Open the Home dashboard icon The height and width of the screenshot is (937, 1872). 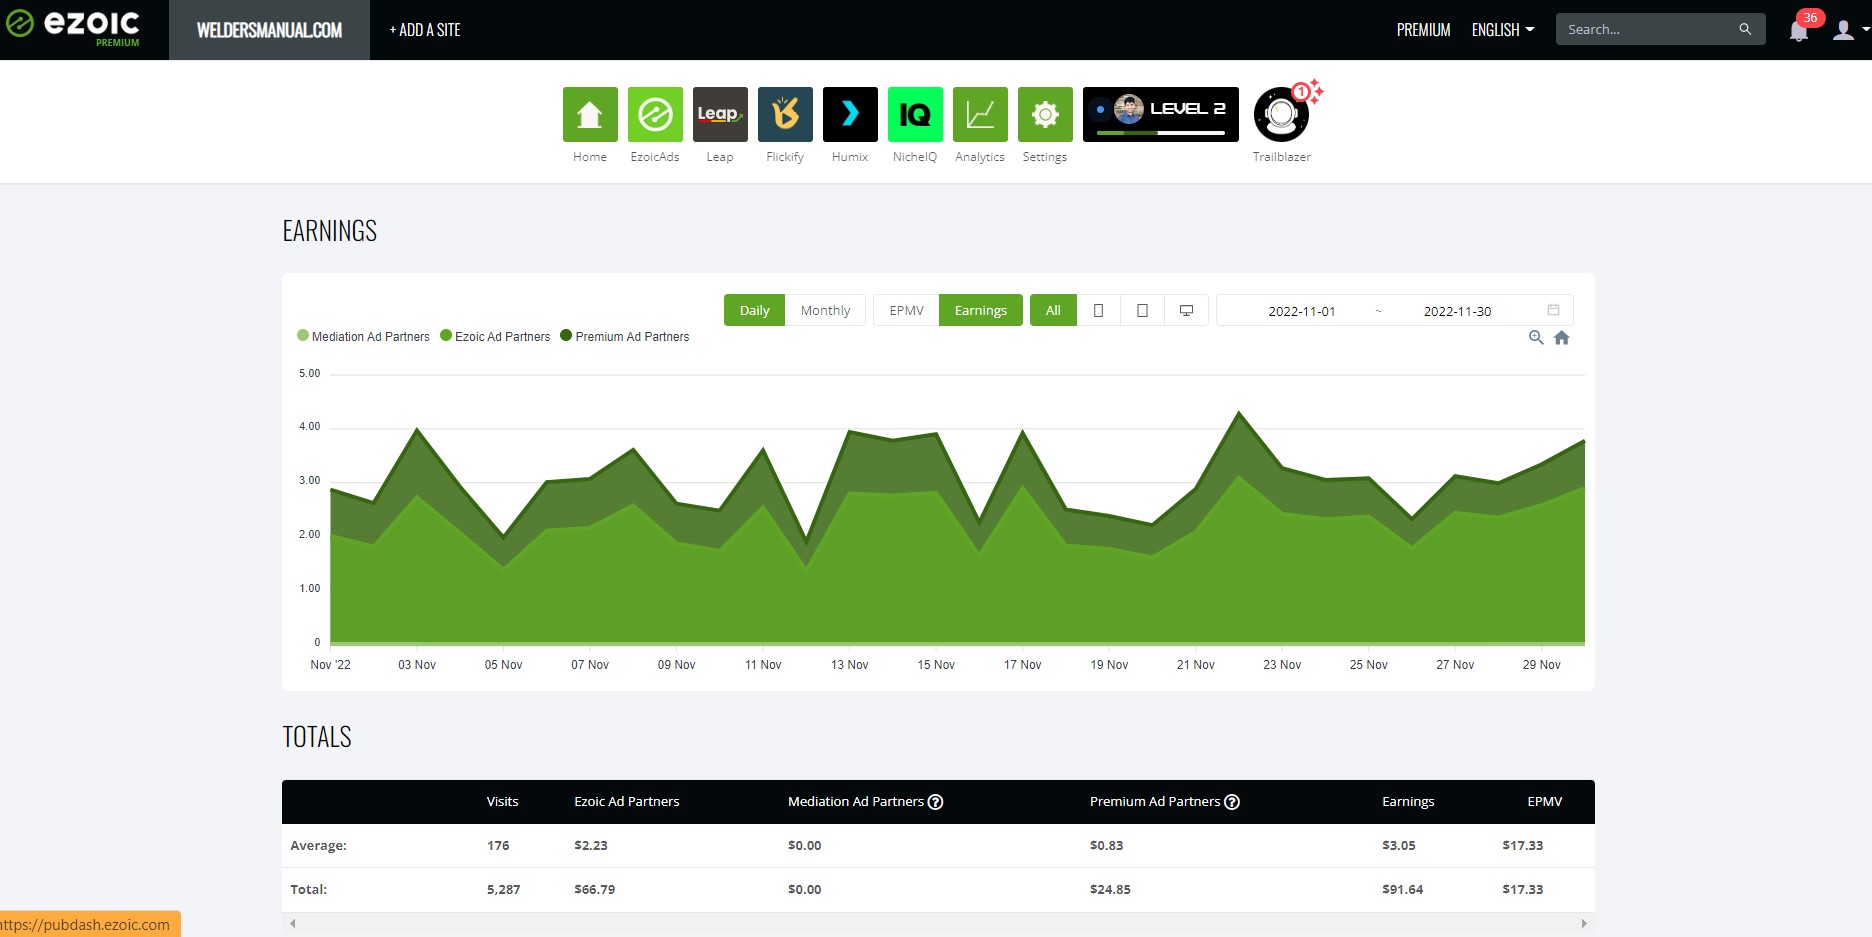(x=590, y=114)
